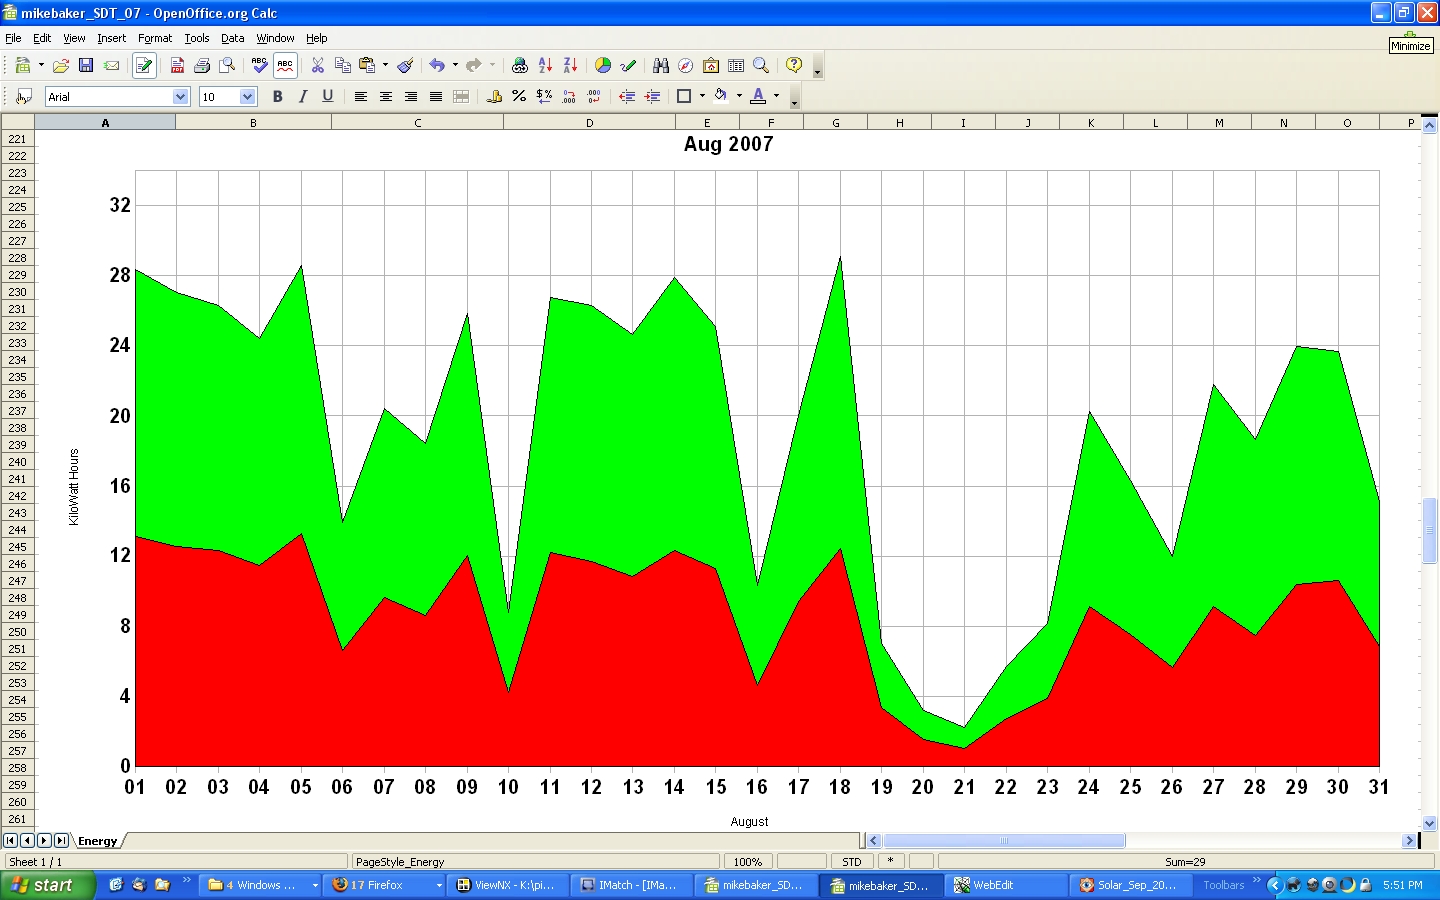The image size is (1440, 900).
Task: Export directly as PDF
Action: 177,66
